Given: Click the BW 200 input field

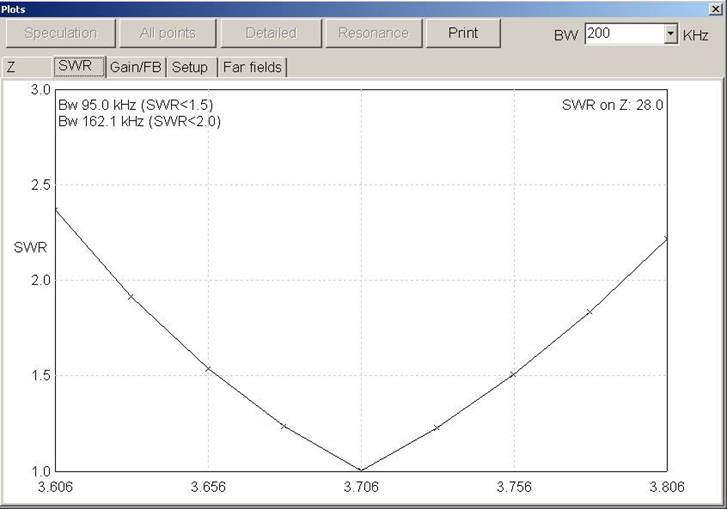Looking at the screenshot, I should click(624, 34).
